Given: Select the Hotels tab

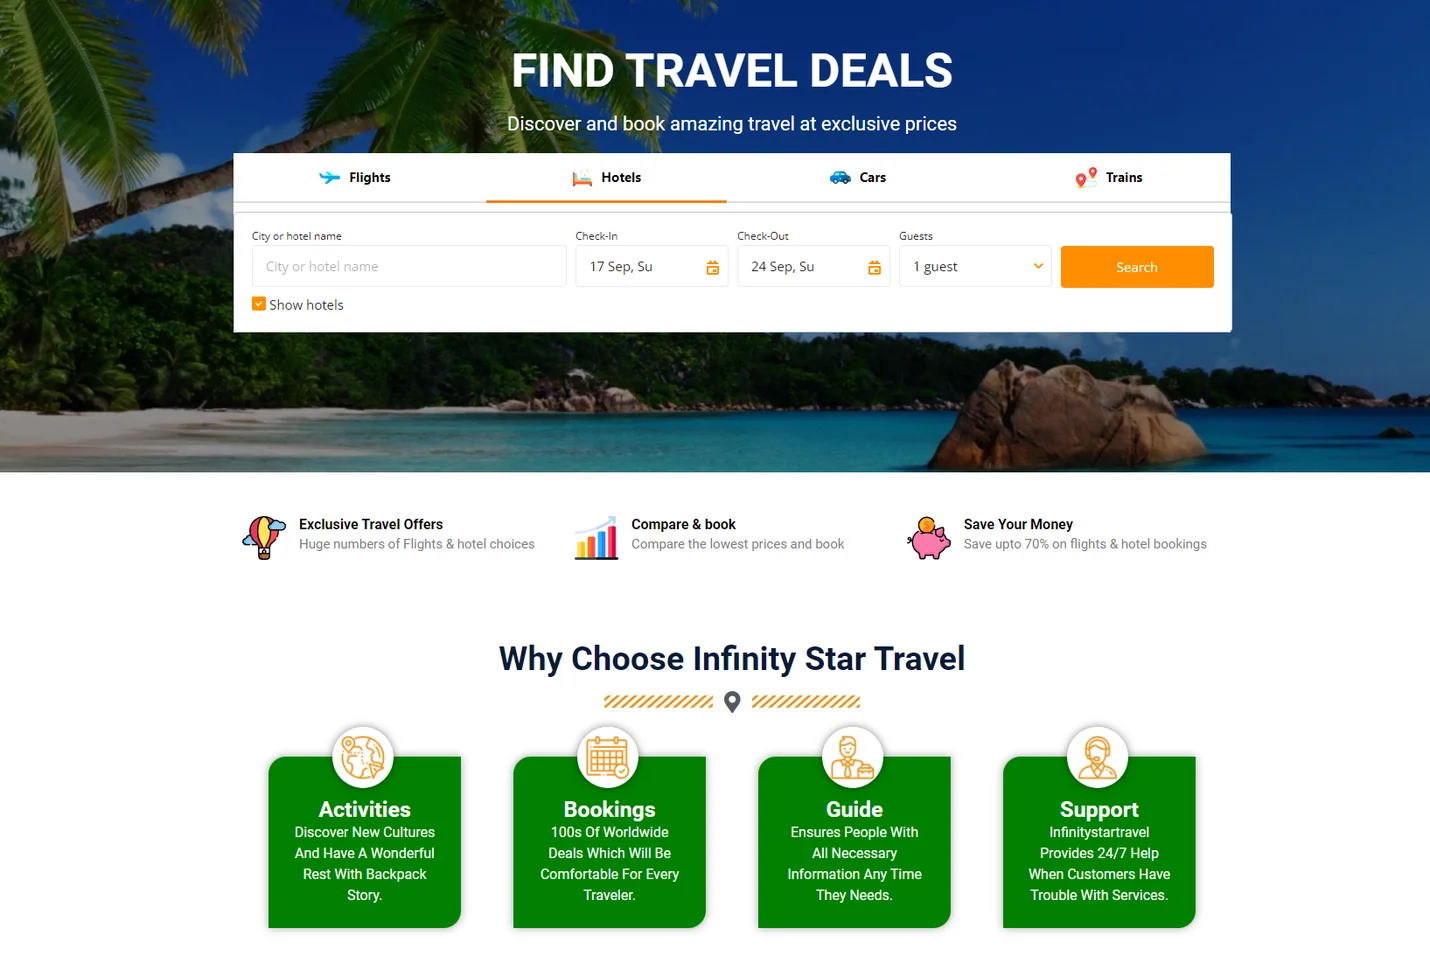Looking at the screenshot, I should 606,178.
